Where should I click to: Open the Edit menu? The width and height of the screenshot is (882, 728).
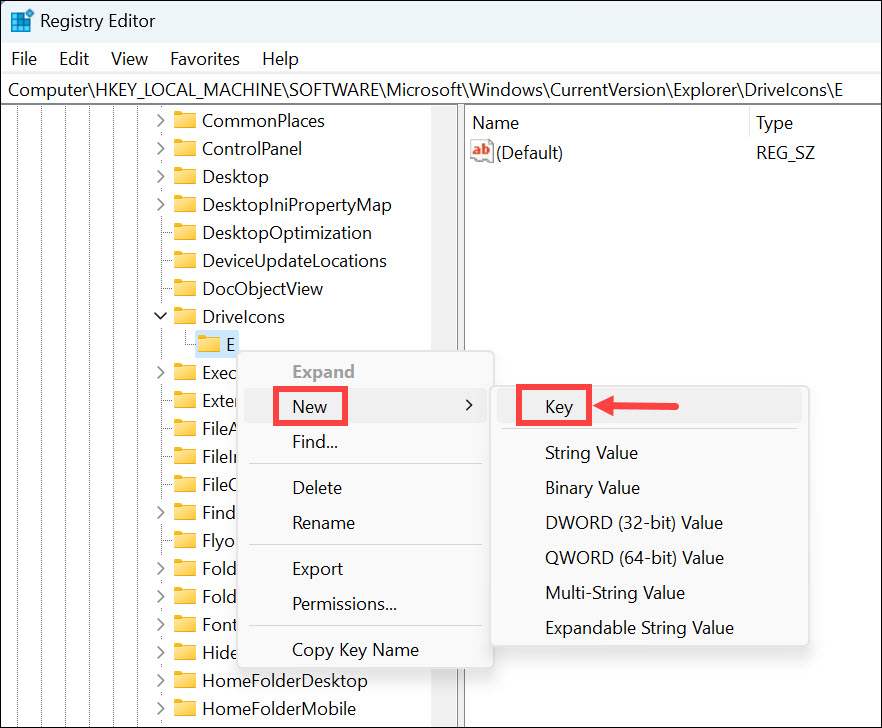click(74, 59)
